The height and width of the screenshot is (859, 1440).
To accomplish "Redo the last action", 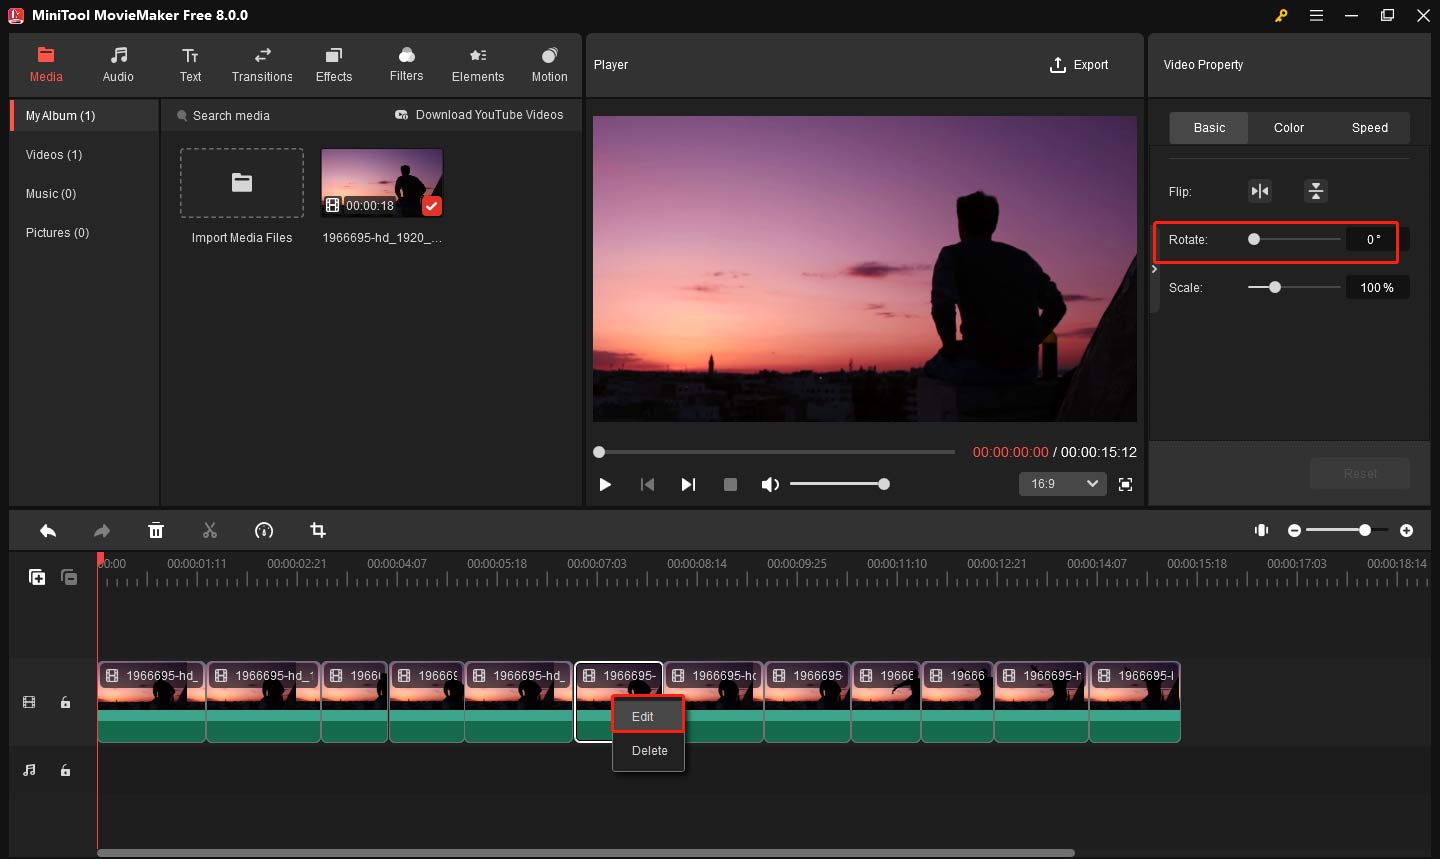I will coord(102,531).
